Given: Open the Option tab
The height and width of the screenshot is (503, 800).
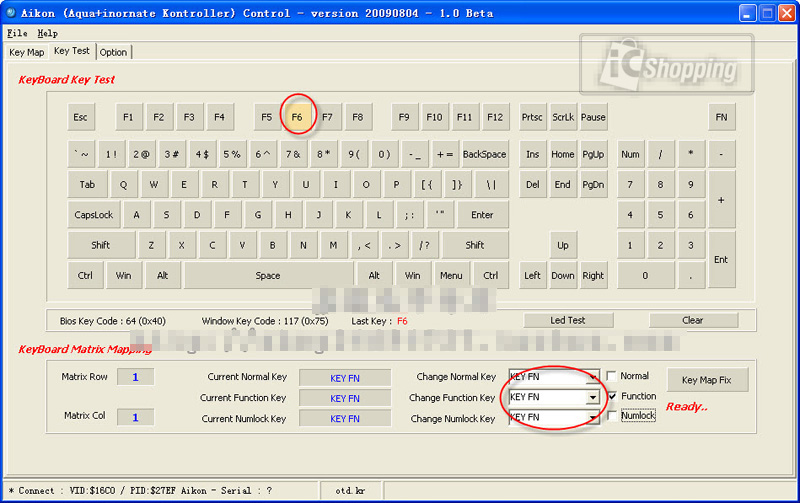Looking at the screenshot, I should point(113,52).
